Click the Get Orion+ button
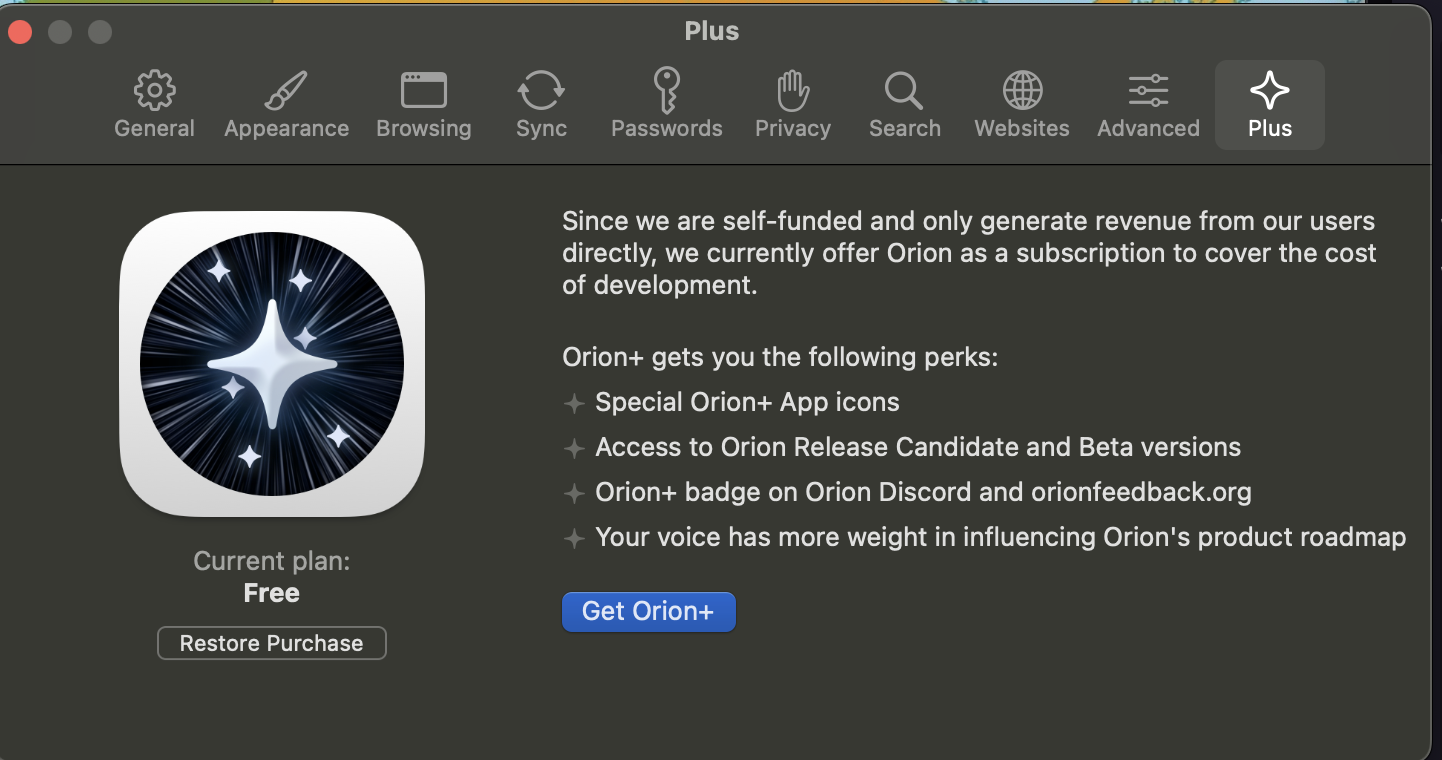 (648, 612)
